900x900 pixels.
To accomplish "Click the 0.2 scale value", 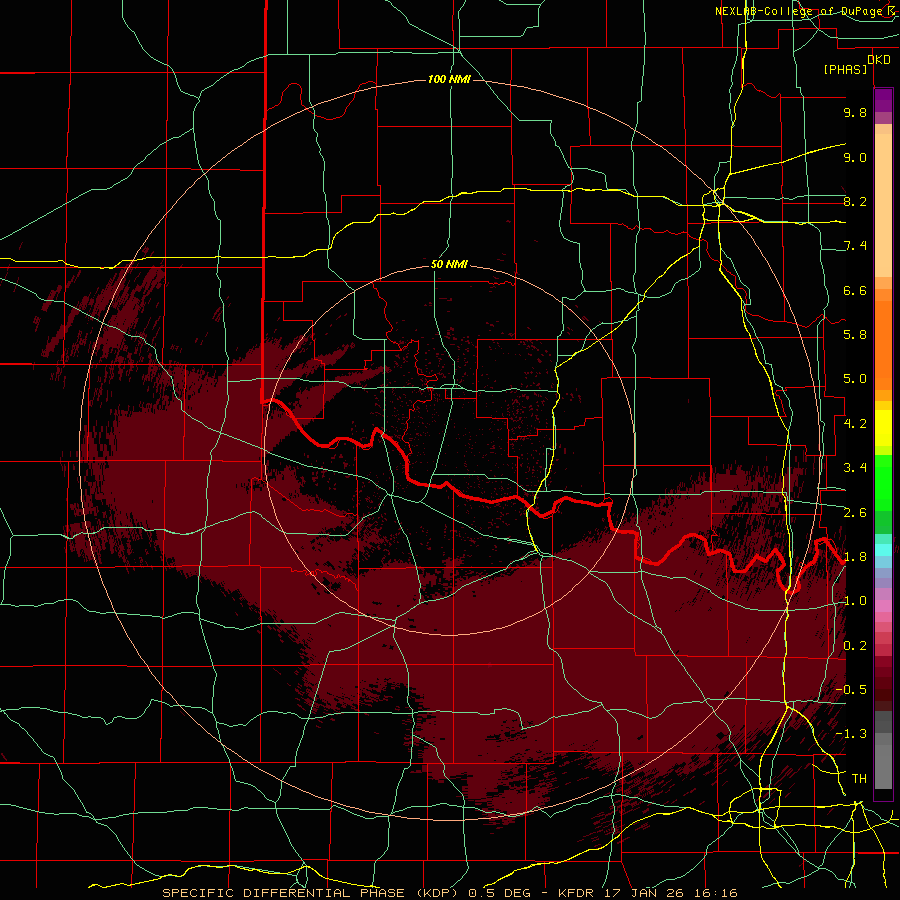I will tap(855, 646).
